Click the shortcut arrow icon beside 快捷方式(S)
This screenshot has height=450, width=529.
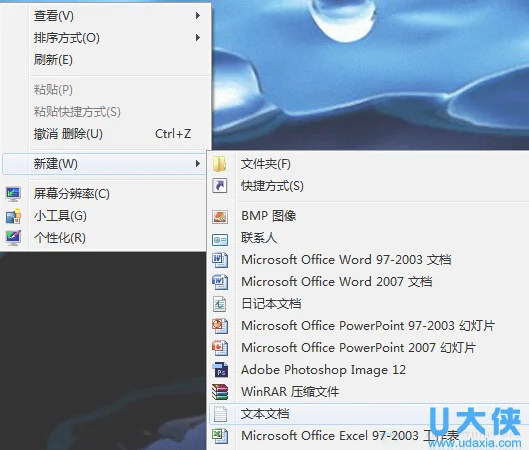click(x=220, y=186)
